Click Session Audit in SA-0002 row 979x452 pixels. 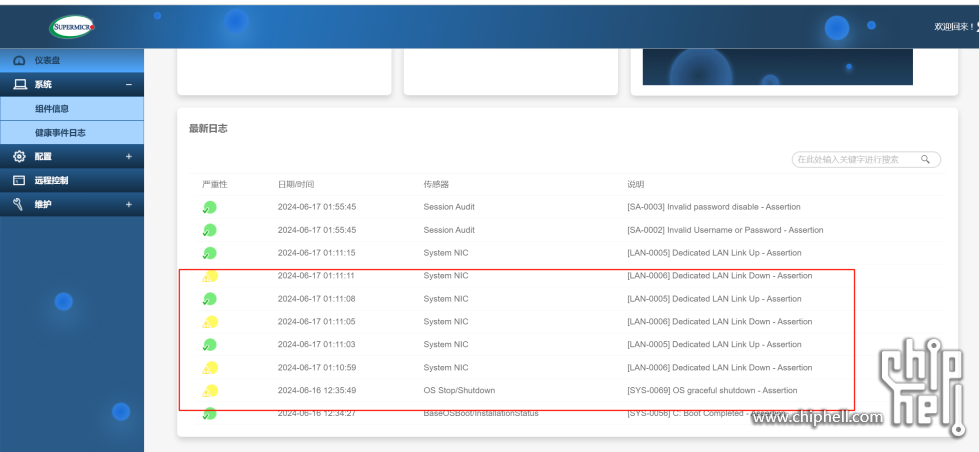click(x=449, y=230)
